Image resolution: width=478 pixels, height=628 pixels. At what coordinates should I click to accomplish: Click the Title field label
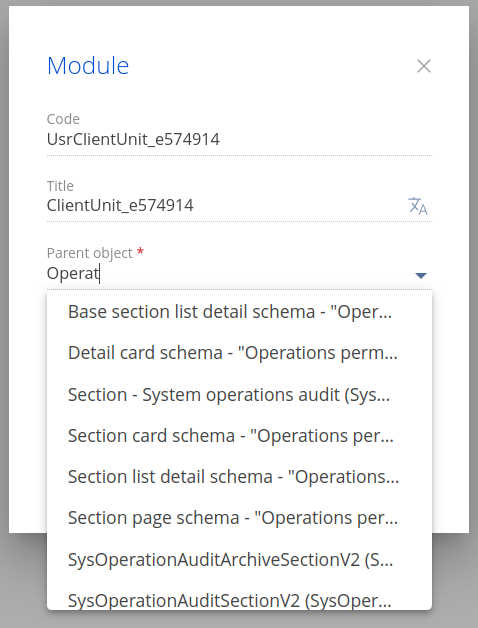[x=61, y=186]
